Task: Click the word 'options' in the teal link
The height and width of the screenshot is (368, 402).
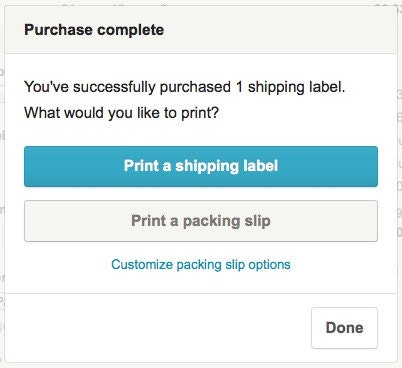Action: (x=269, y=265)
